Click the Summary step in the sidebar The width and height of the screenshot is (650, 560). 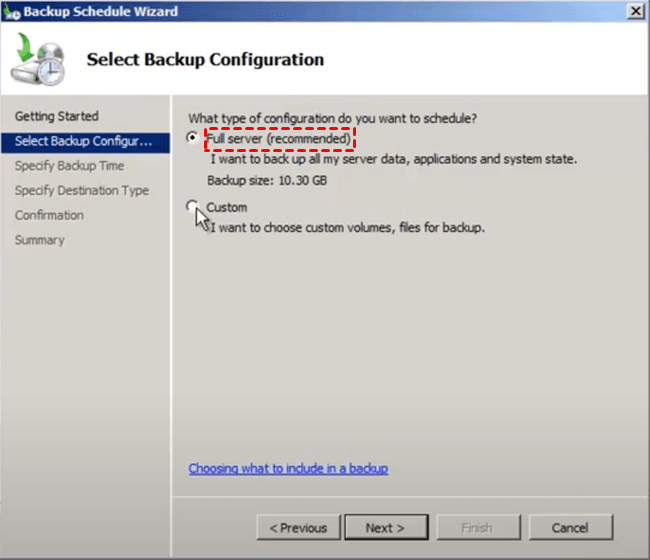39,240
